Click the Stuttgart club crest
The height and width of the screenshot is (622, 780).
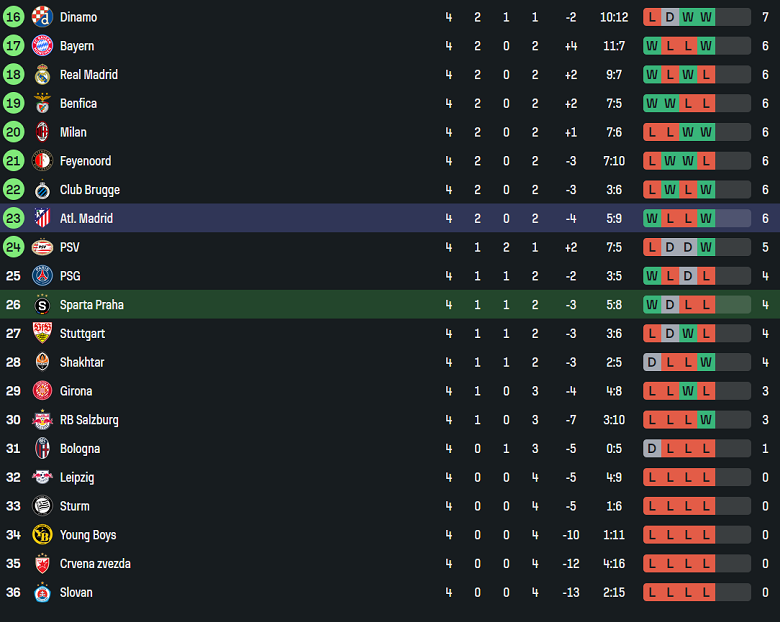pyautogui.click(x=42, y=334)
